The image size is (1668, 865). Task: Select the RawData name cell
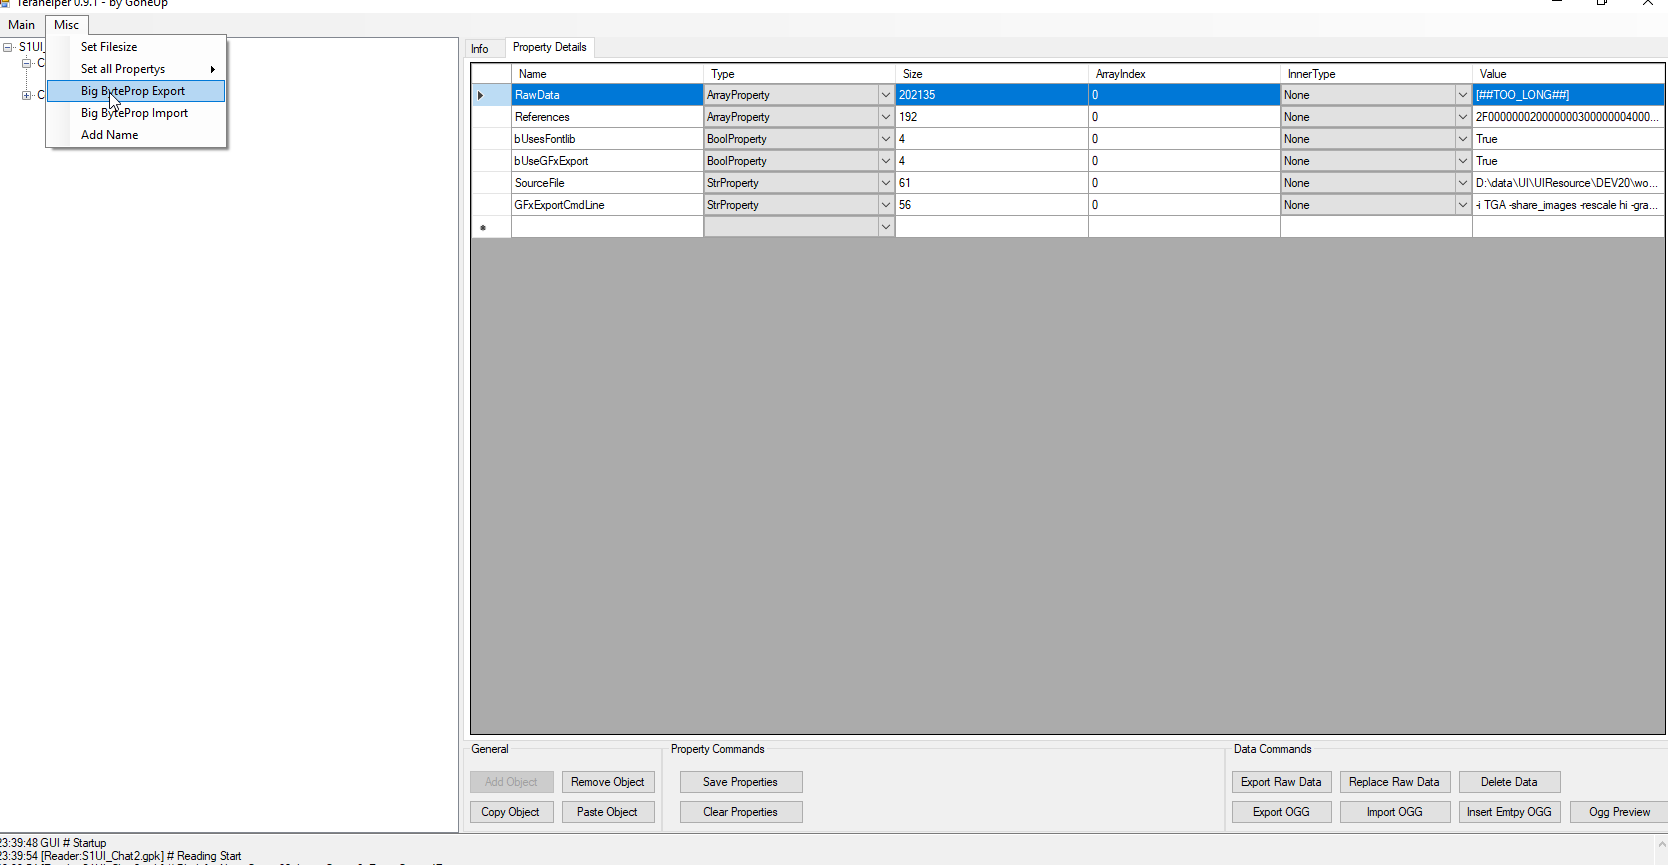pyautogui.click(x=607, y=95)
